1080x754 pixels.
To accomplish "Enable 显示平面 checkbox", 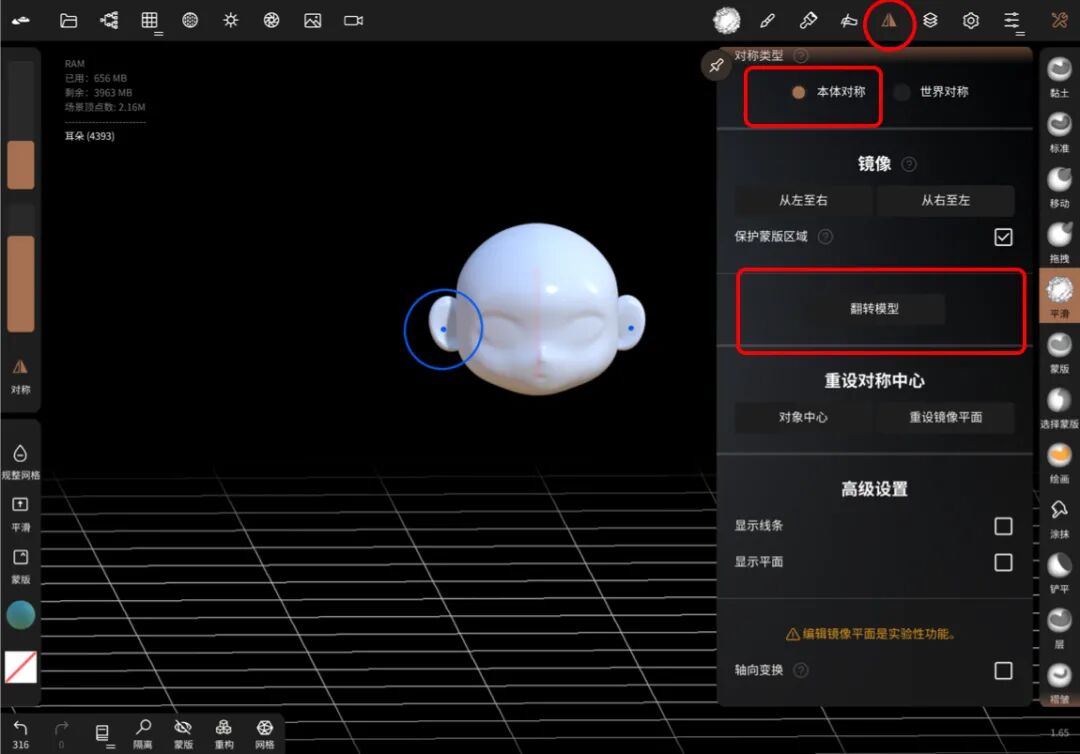I will pos(1004,563).
